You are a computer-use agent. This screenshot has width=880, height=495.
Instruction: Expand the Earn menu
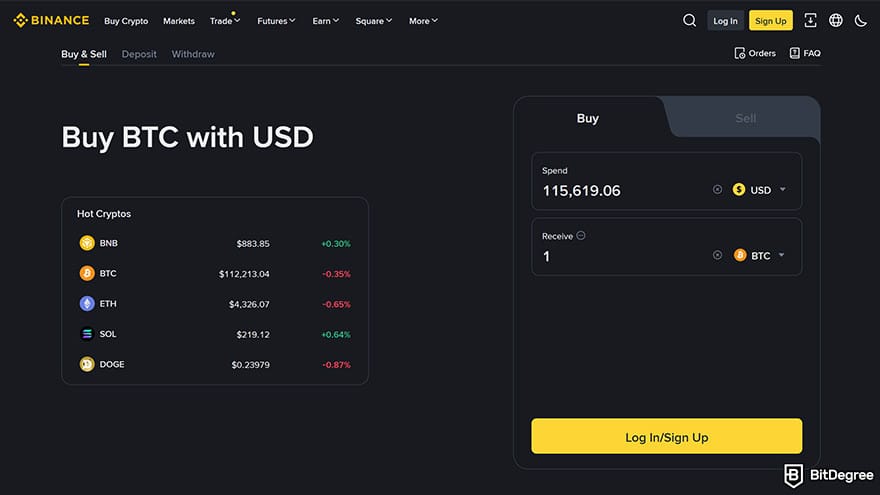pos(326,21)
